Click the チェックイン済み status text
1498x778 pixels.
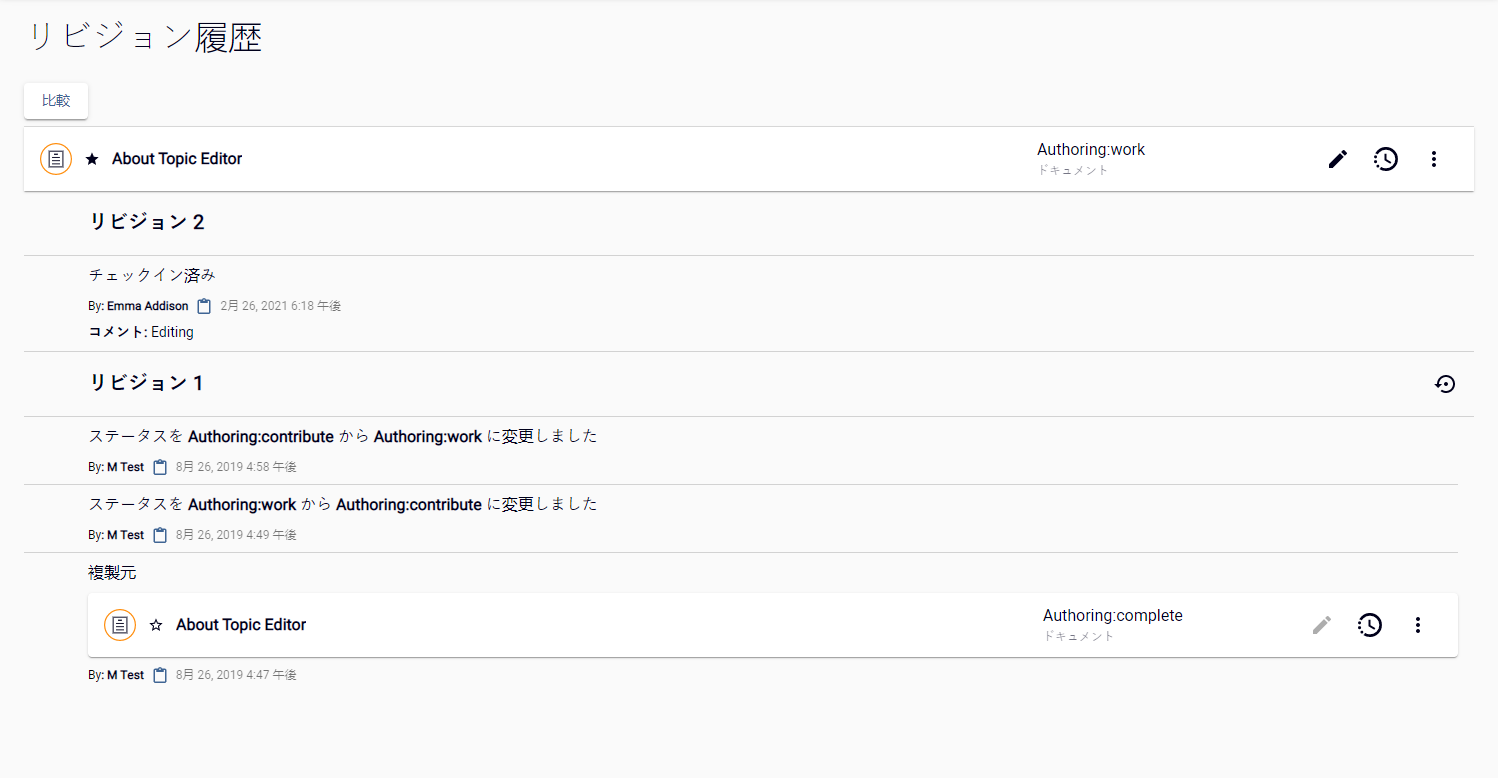click(152, 275)
